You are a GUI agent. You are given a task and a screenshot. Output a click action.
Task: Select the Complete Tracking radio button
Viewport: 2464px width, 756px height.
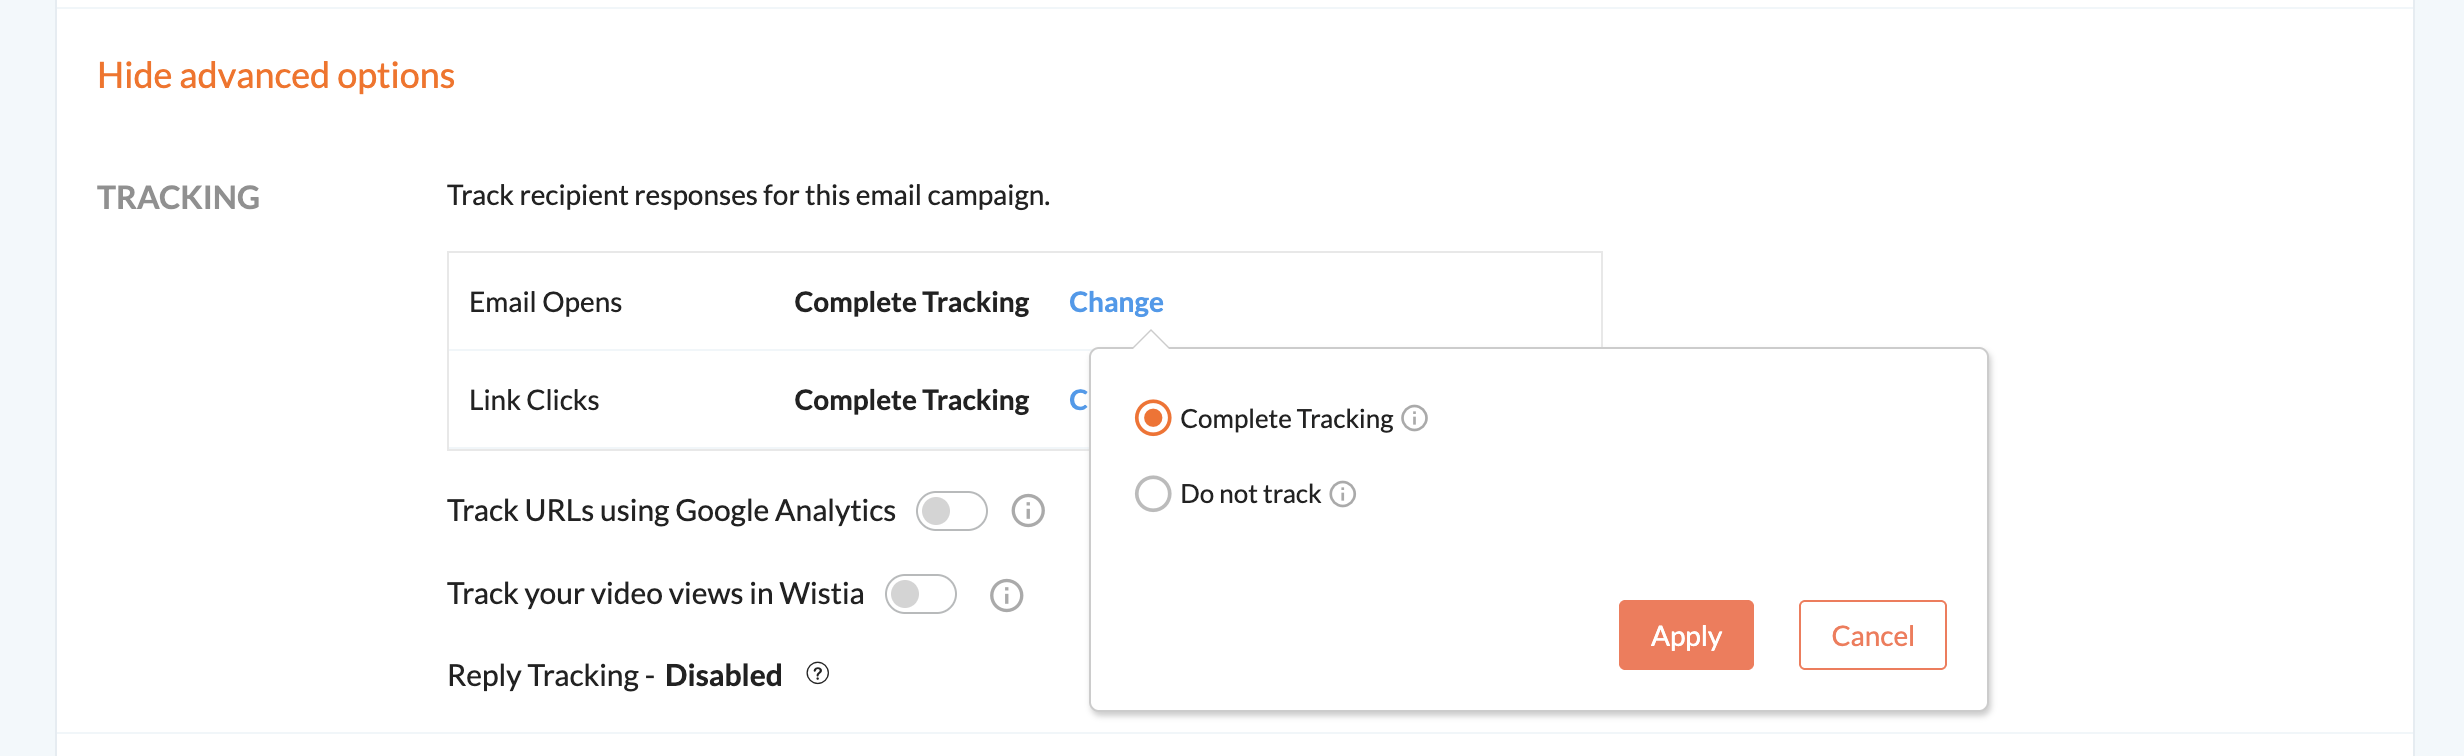[1153, 418]
